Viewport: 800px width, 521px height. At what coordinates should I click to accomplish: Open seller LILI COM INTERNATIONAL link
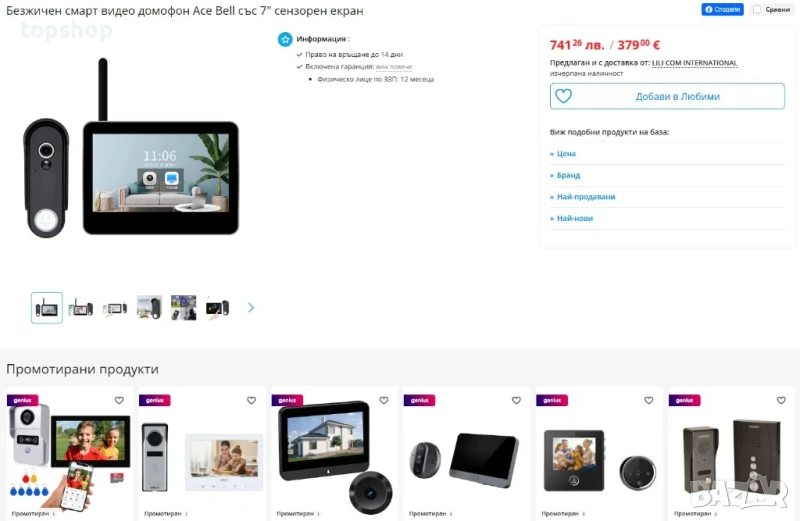[x=694, y=63]
